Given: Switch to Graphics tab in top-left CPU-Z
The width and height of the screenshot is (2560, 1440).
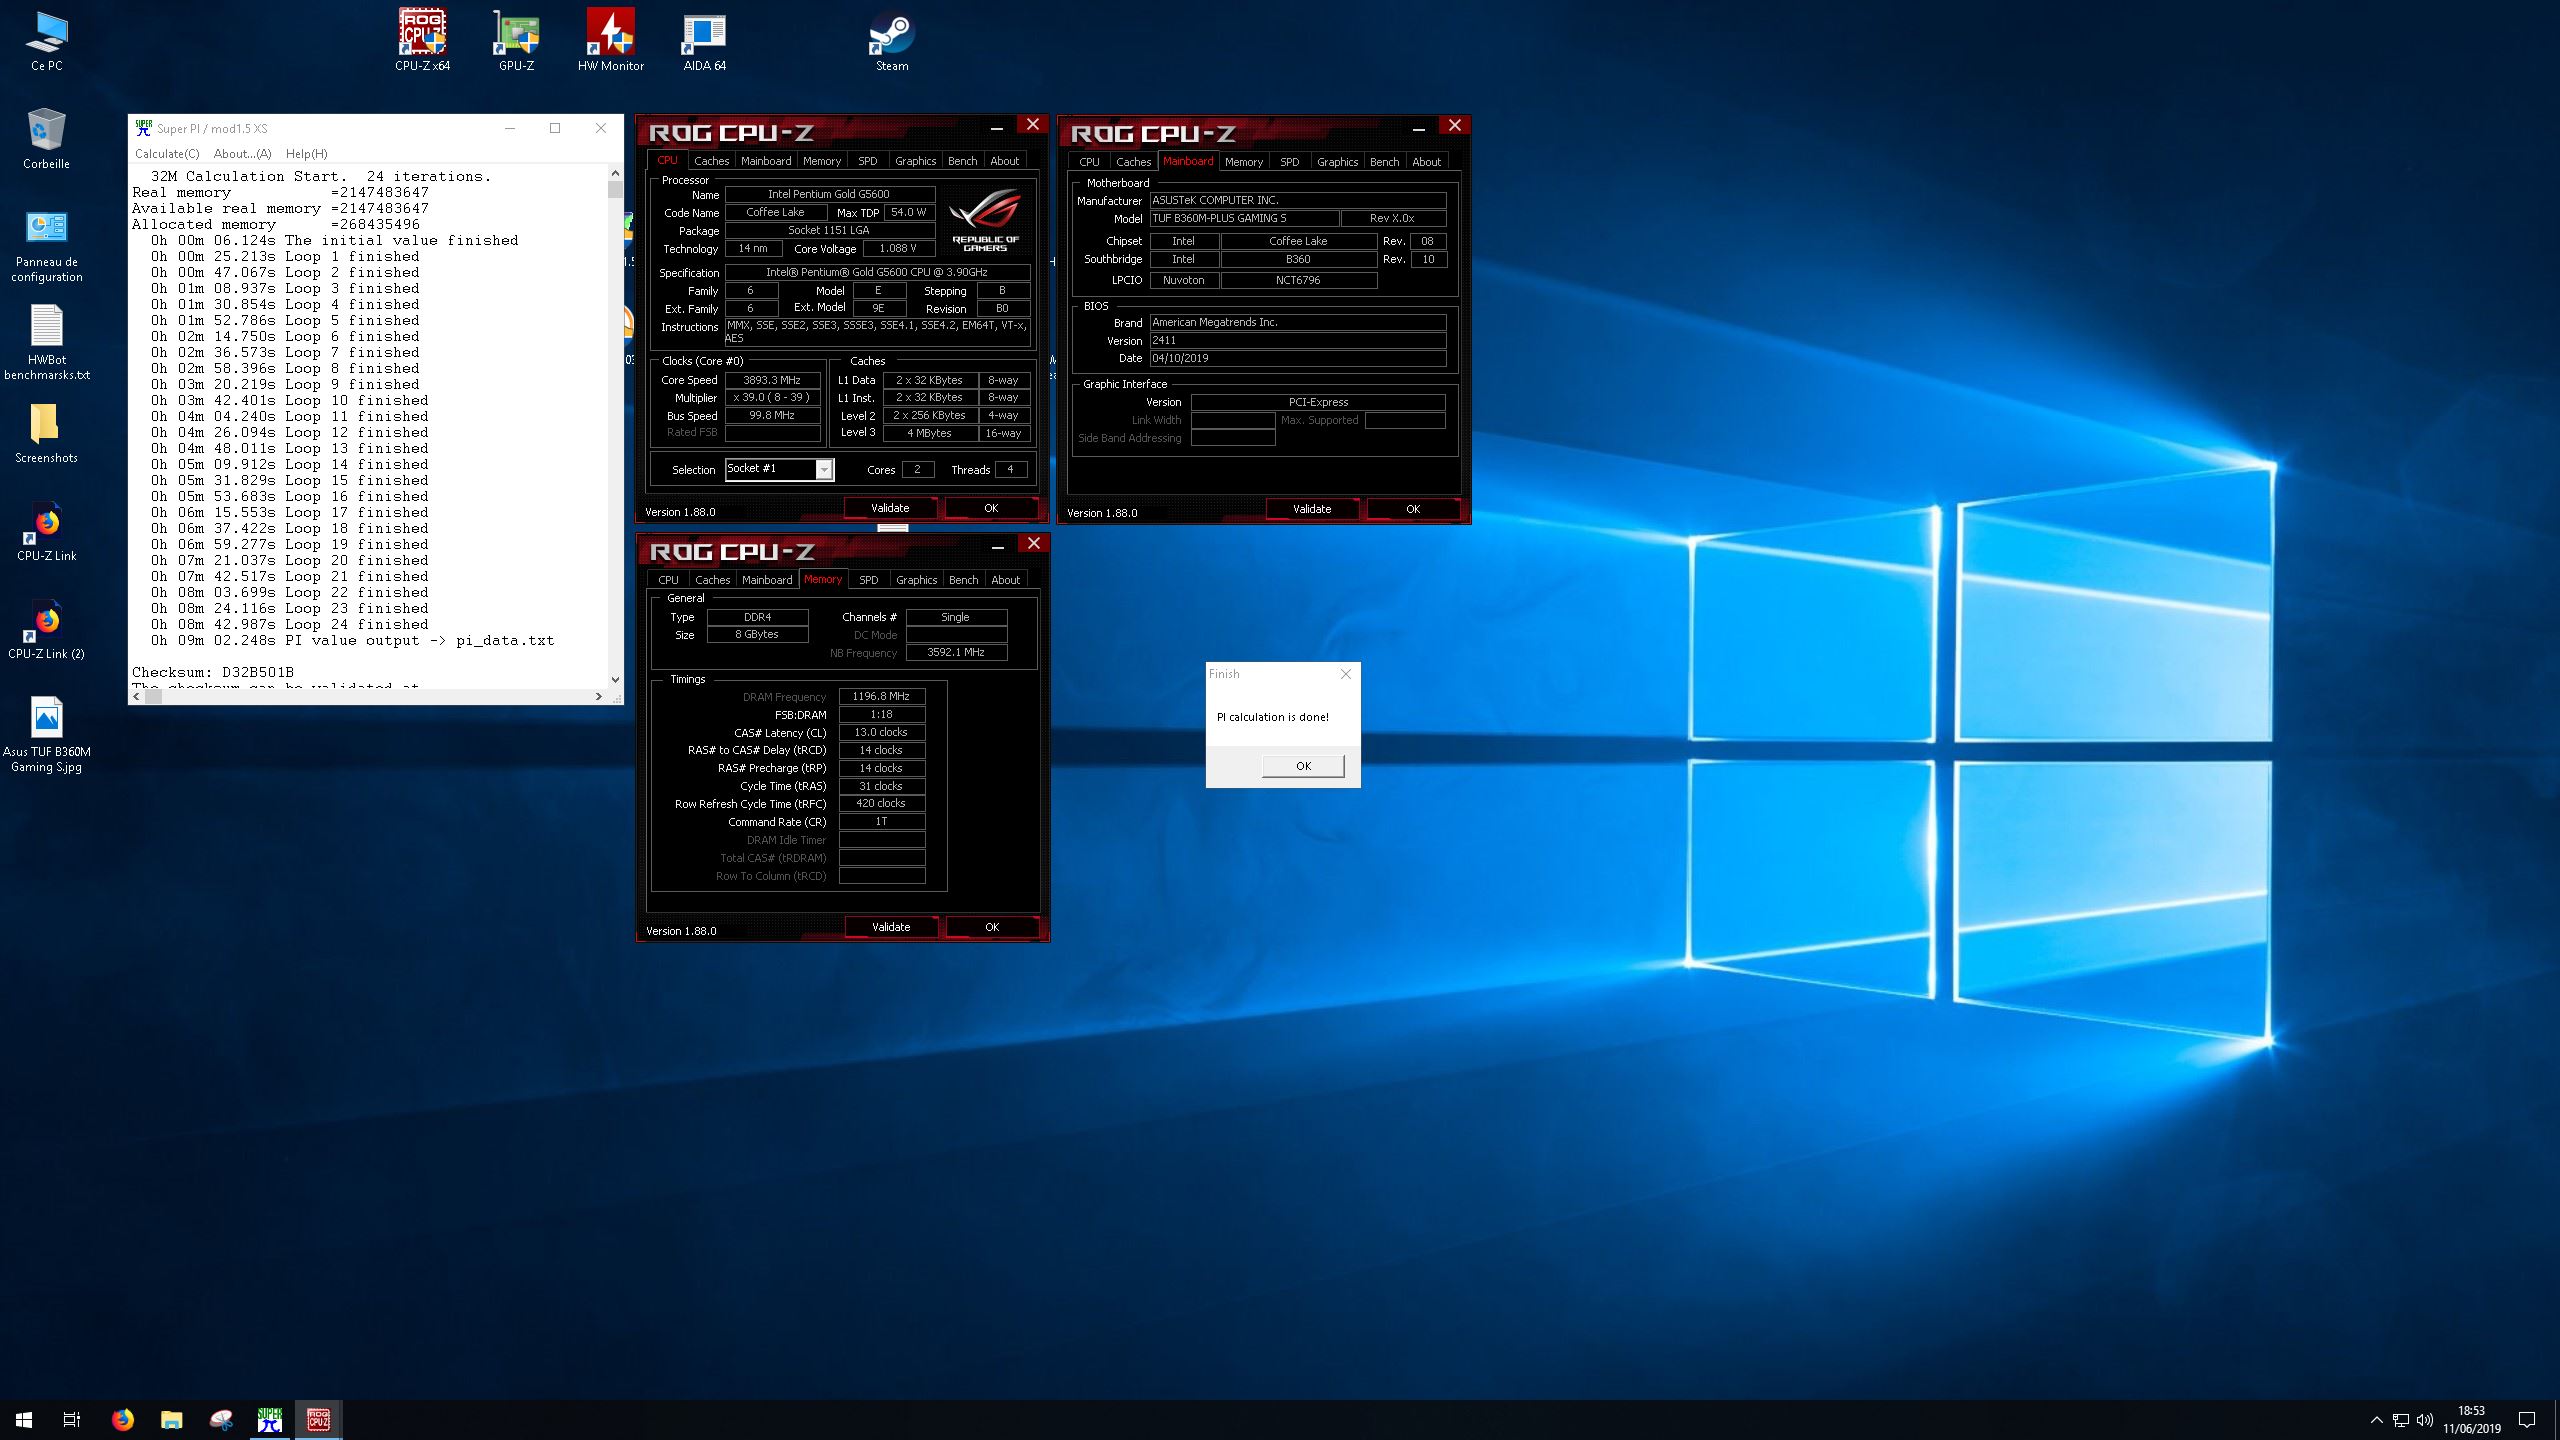Looking at the screenshot, I should tap(915, 161).
